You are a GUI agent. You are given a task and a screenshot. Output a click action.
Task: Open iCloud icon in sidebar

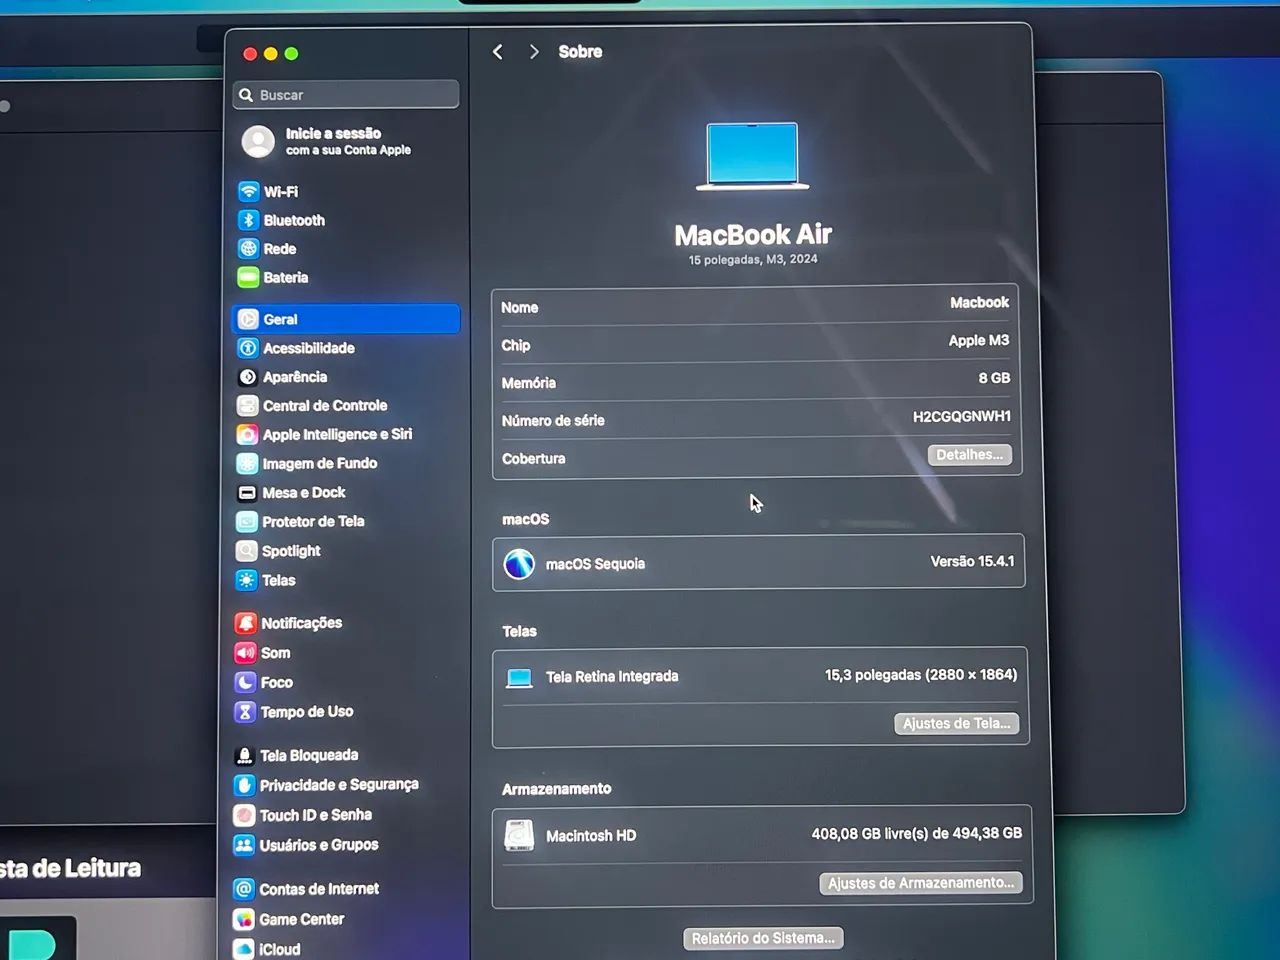click(x=243, y=949)
